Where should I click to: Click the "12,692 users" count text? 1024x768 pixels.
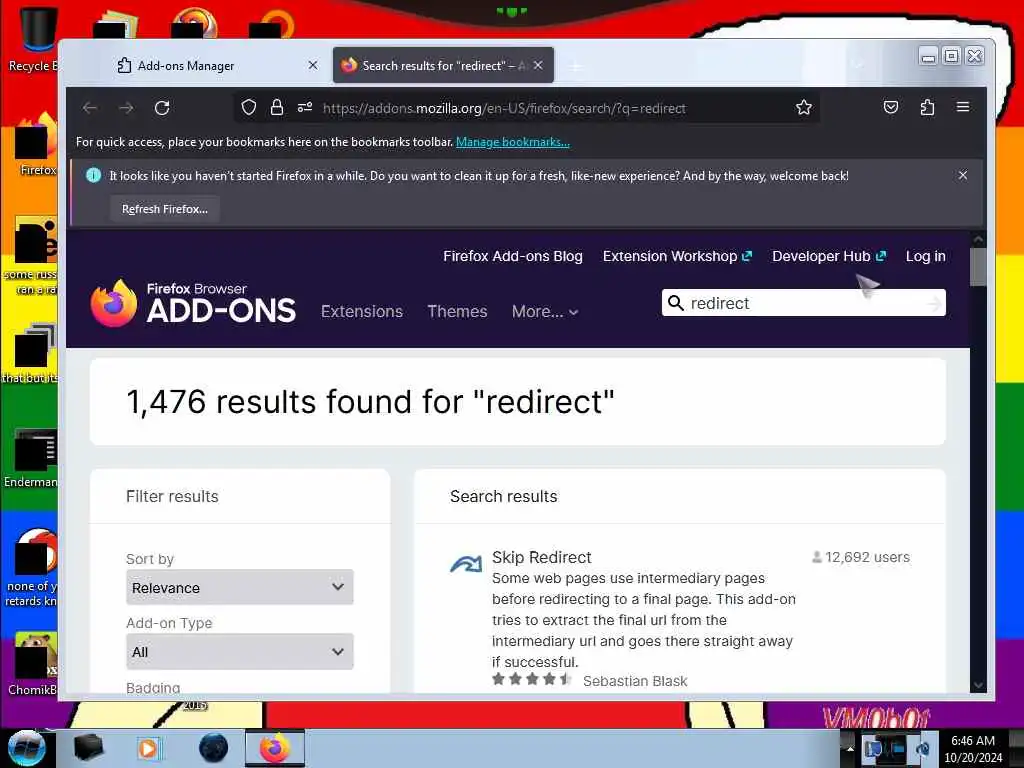(867, 557)
